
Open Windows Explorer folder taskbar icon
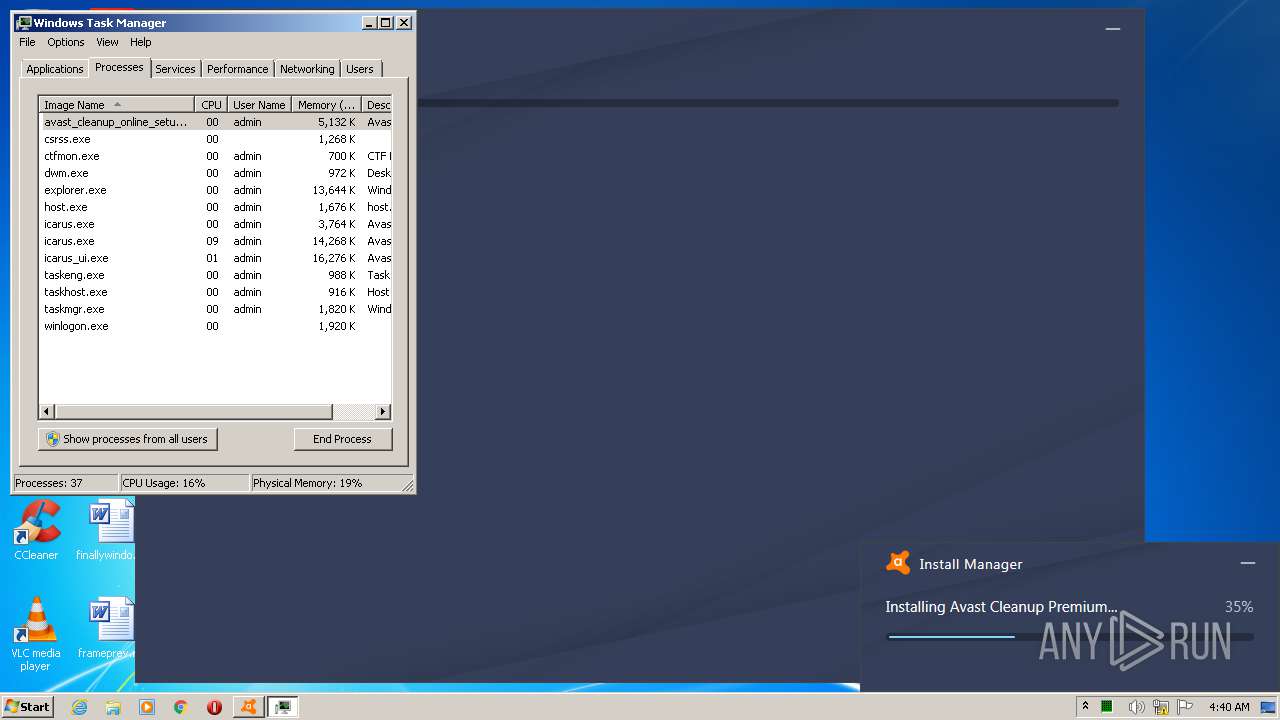tap(113, 707)
